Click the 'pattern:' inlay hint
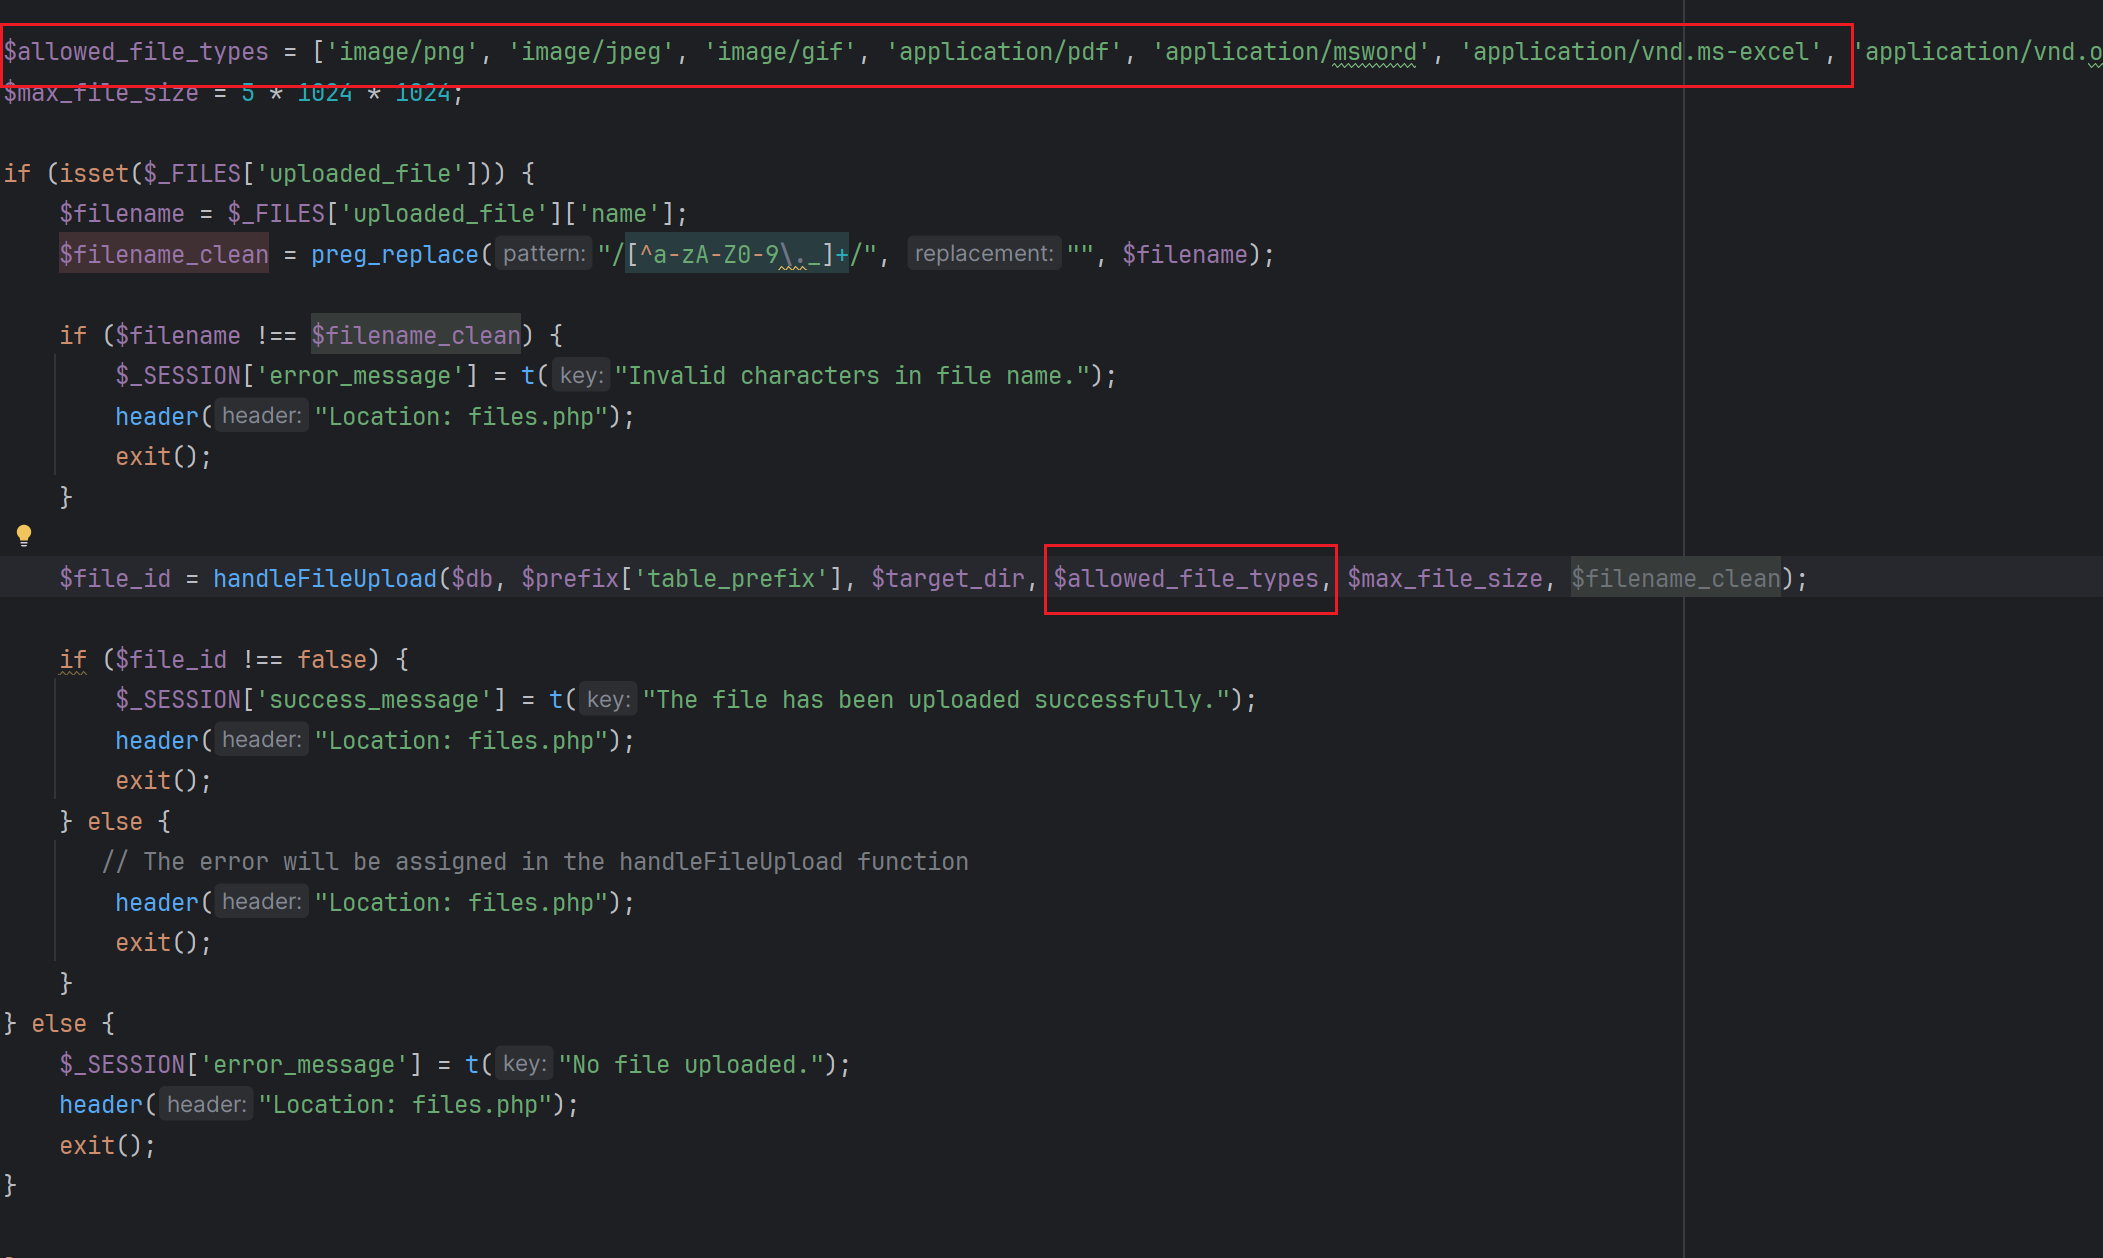 click(x=544, y=254)
